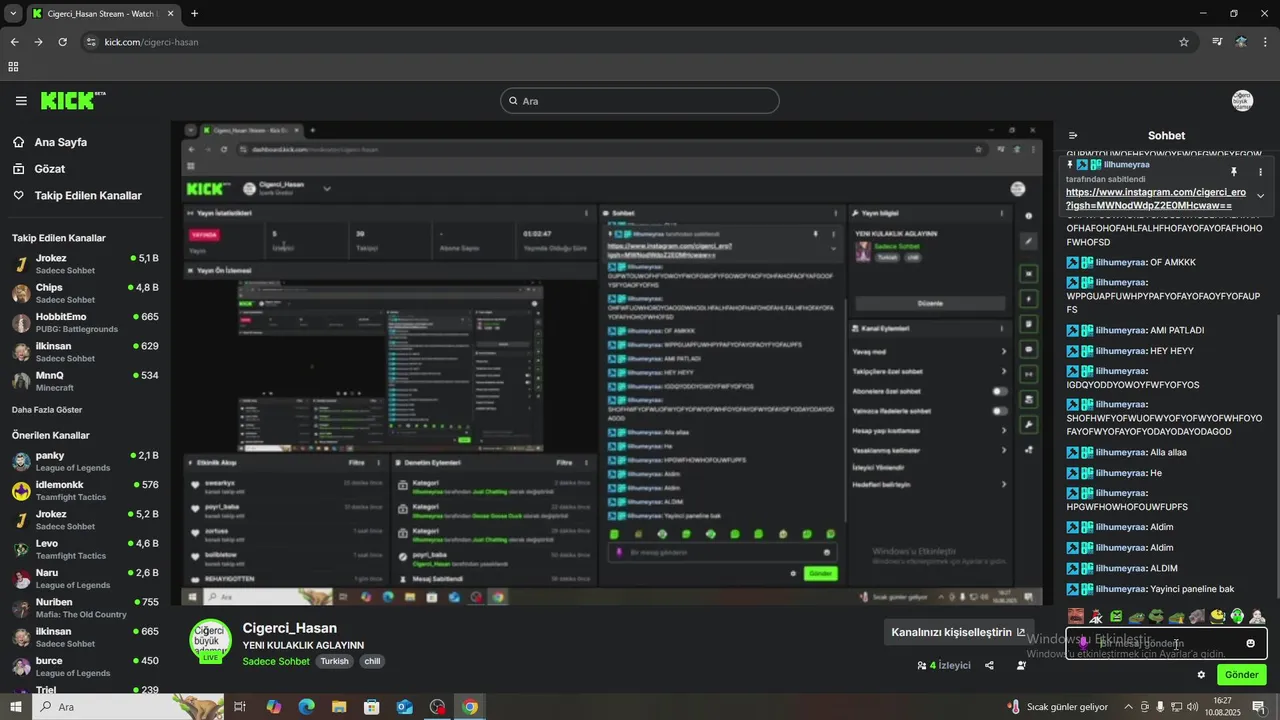This screenshot has width=1280, height=720.
Task: Go back with browser back arrow
Action: click(14, 42)
